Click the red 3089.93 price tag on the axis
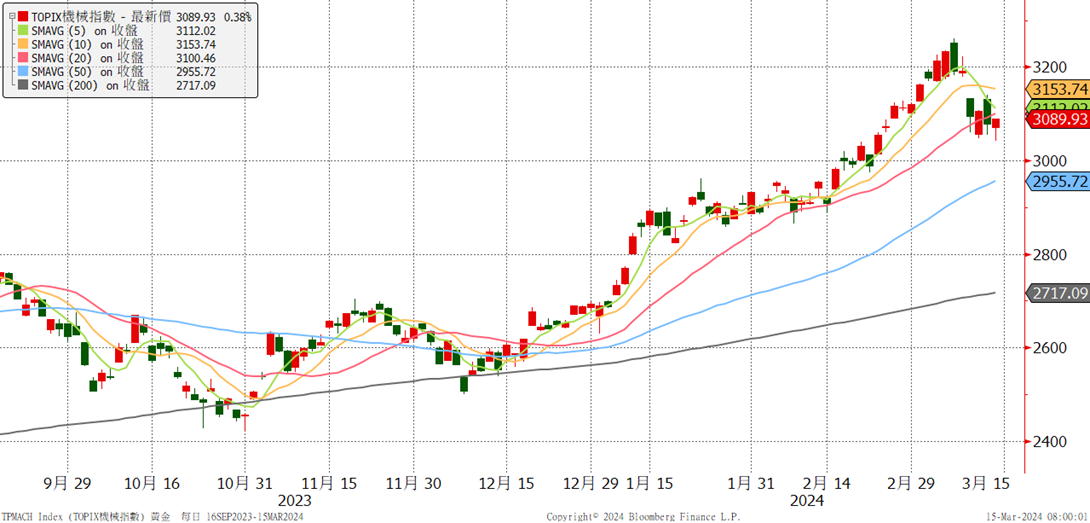The image size is (1090, 523). (x=1057, y=120)
